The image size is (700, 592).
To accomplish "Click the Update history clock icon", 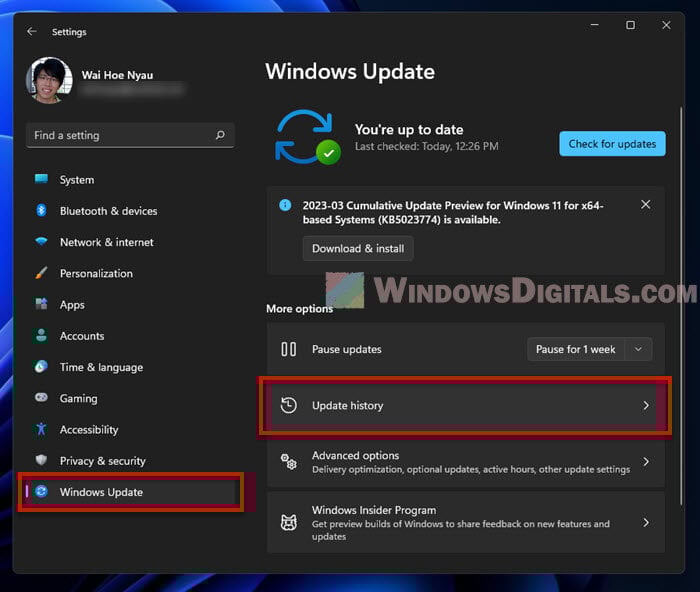I will (288, 405).
